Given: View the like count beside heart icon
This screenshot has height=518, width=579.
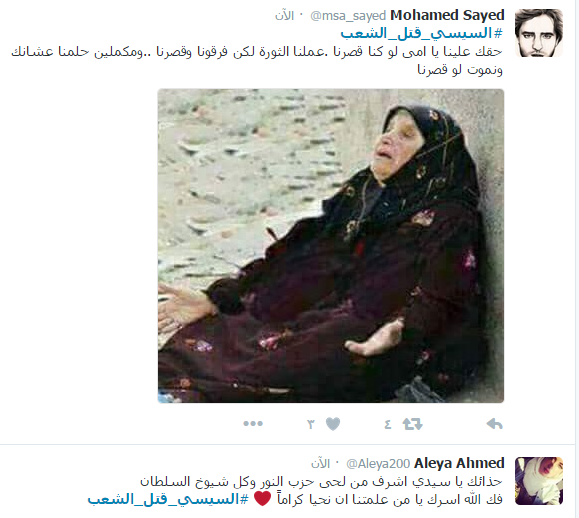Looking at the screenshot, I should (311, 424).
